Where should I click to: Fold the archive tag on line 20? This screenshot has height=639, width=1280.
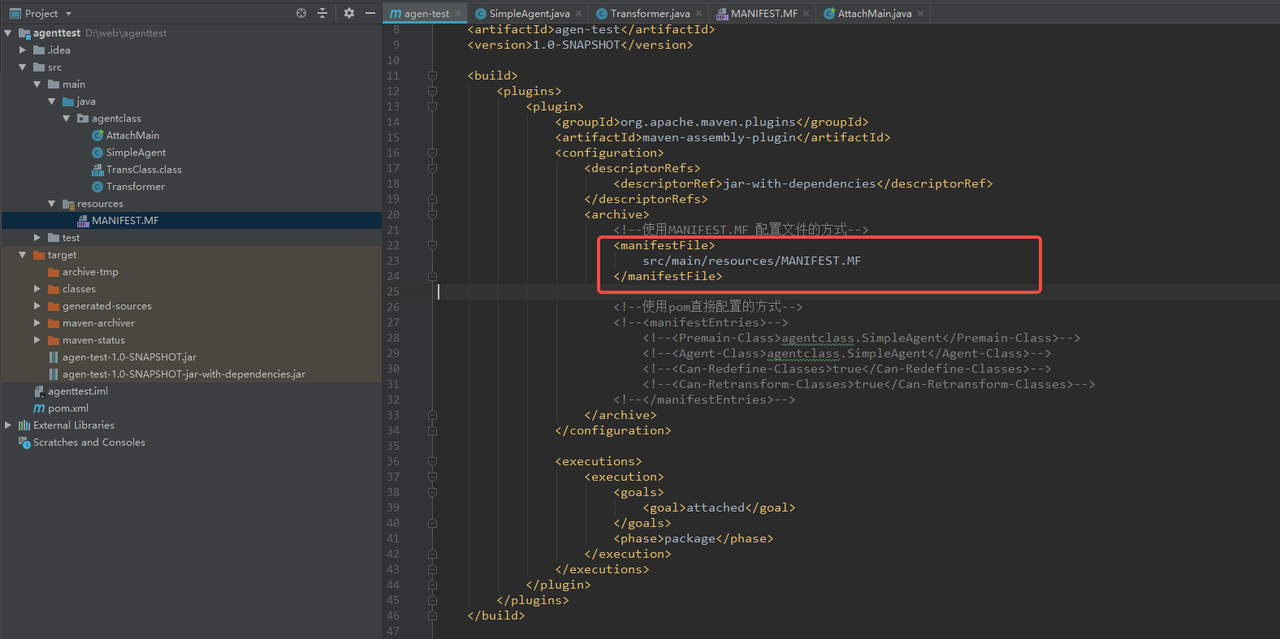pyautogui.click(x=432, y=214)
